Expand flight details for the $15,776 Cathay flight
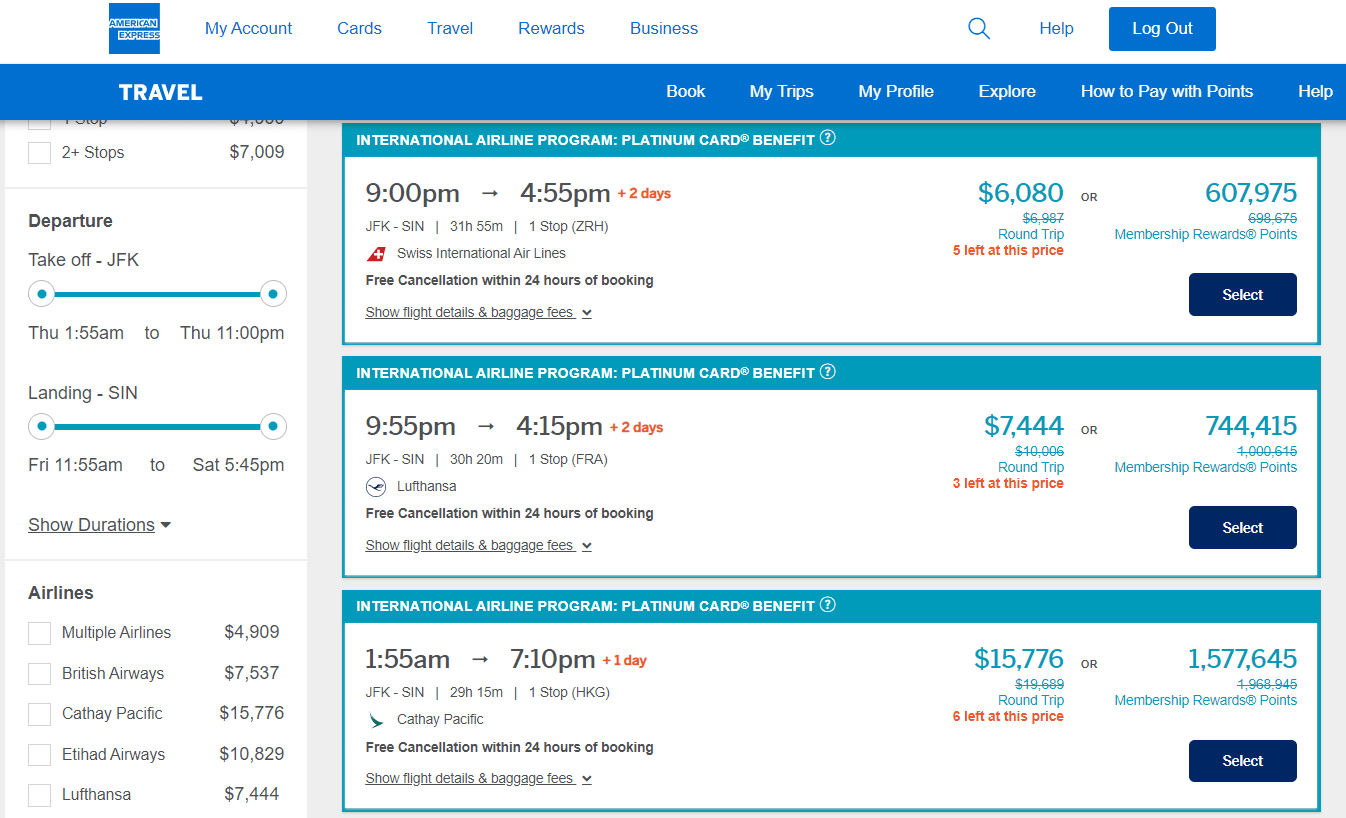 tap(478, 778)
